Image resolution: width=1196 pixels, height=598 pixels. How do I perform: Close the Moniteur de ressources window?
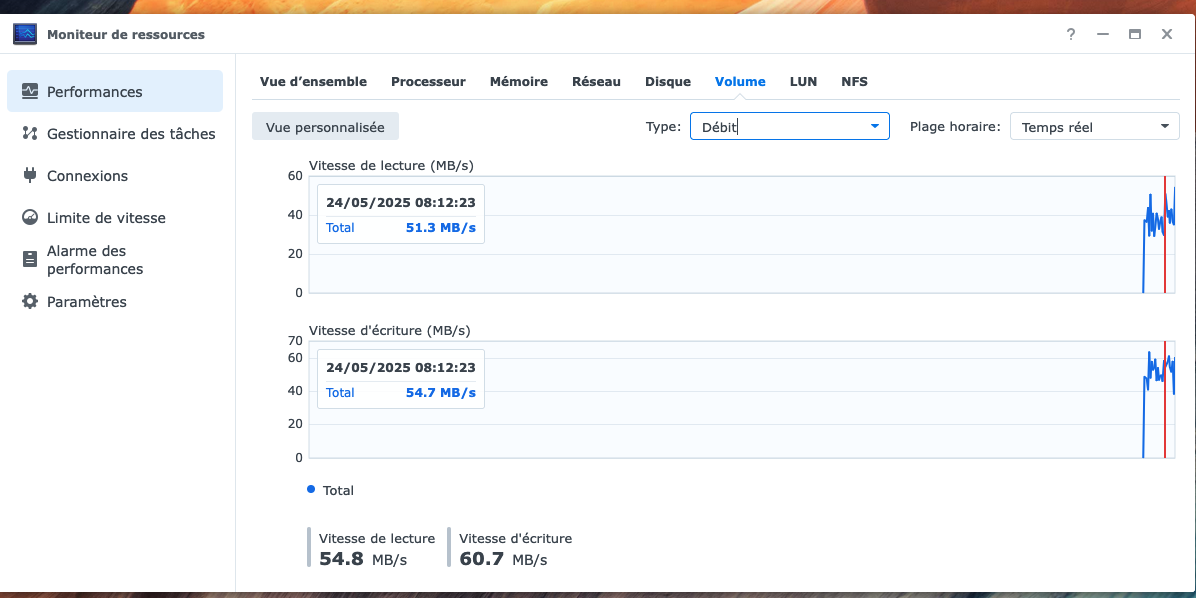[x=1167, y=34]
